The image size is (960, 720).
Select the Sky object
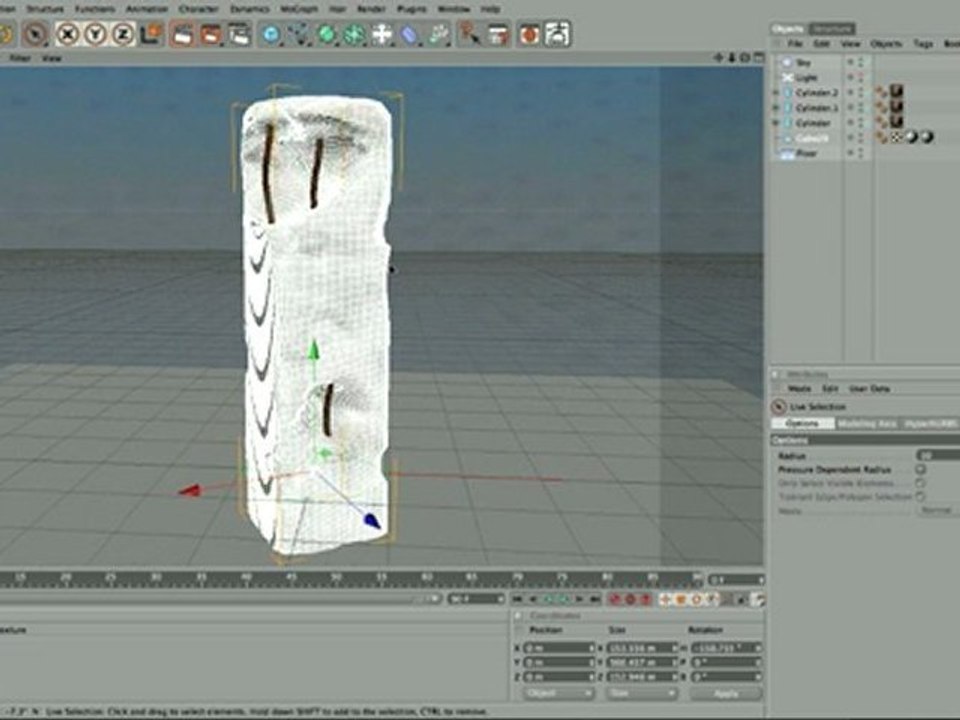point(803,62)
